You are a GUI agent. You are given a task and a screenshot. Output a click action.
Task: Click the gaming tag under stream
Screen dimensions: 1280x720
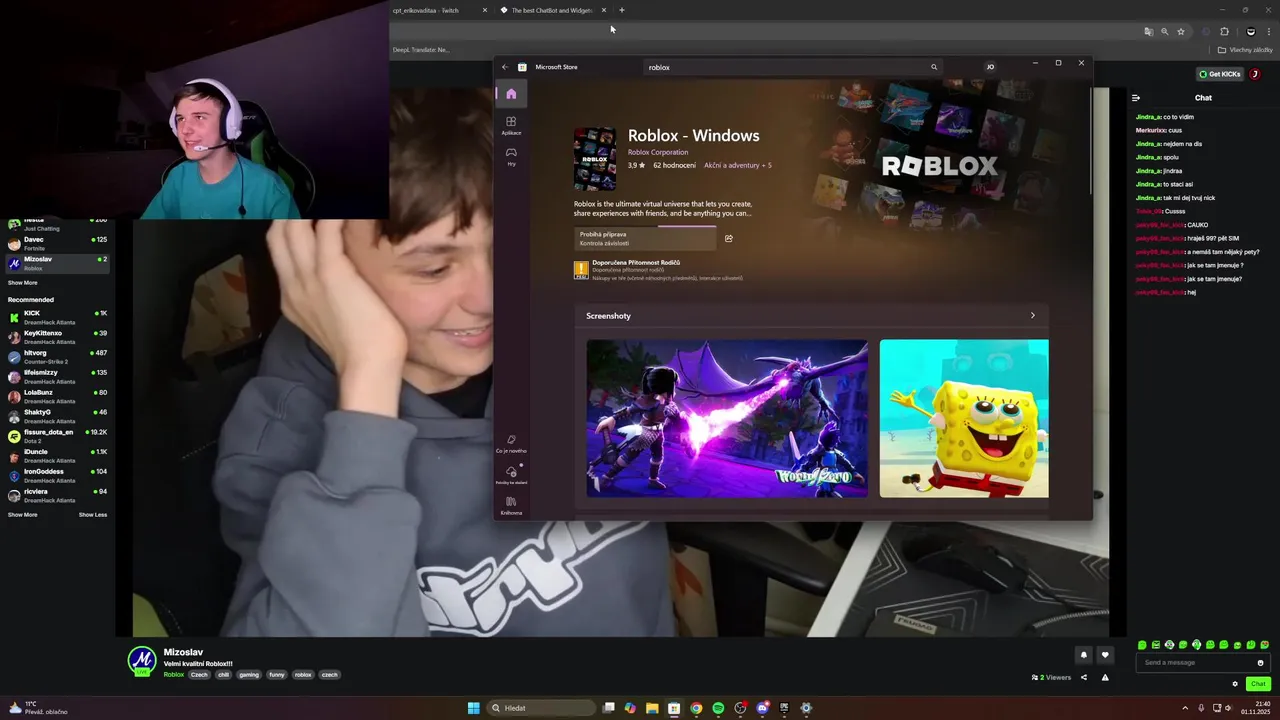pyautogui.click(x=249, y=675)
